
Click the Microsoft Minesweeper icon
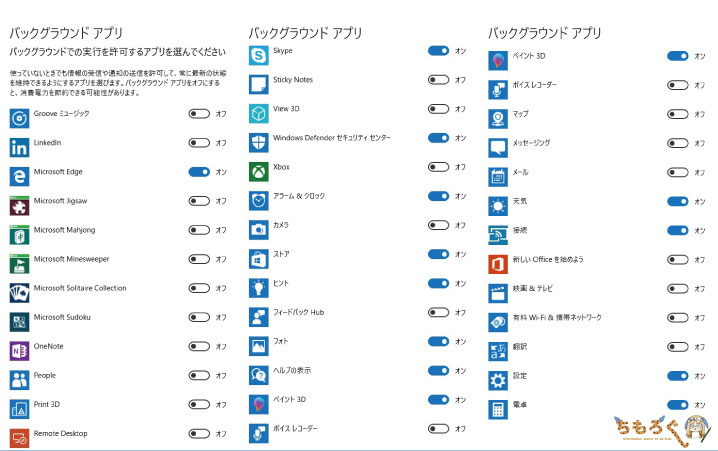coord(19,264)
